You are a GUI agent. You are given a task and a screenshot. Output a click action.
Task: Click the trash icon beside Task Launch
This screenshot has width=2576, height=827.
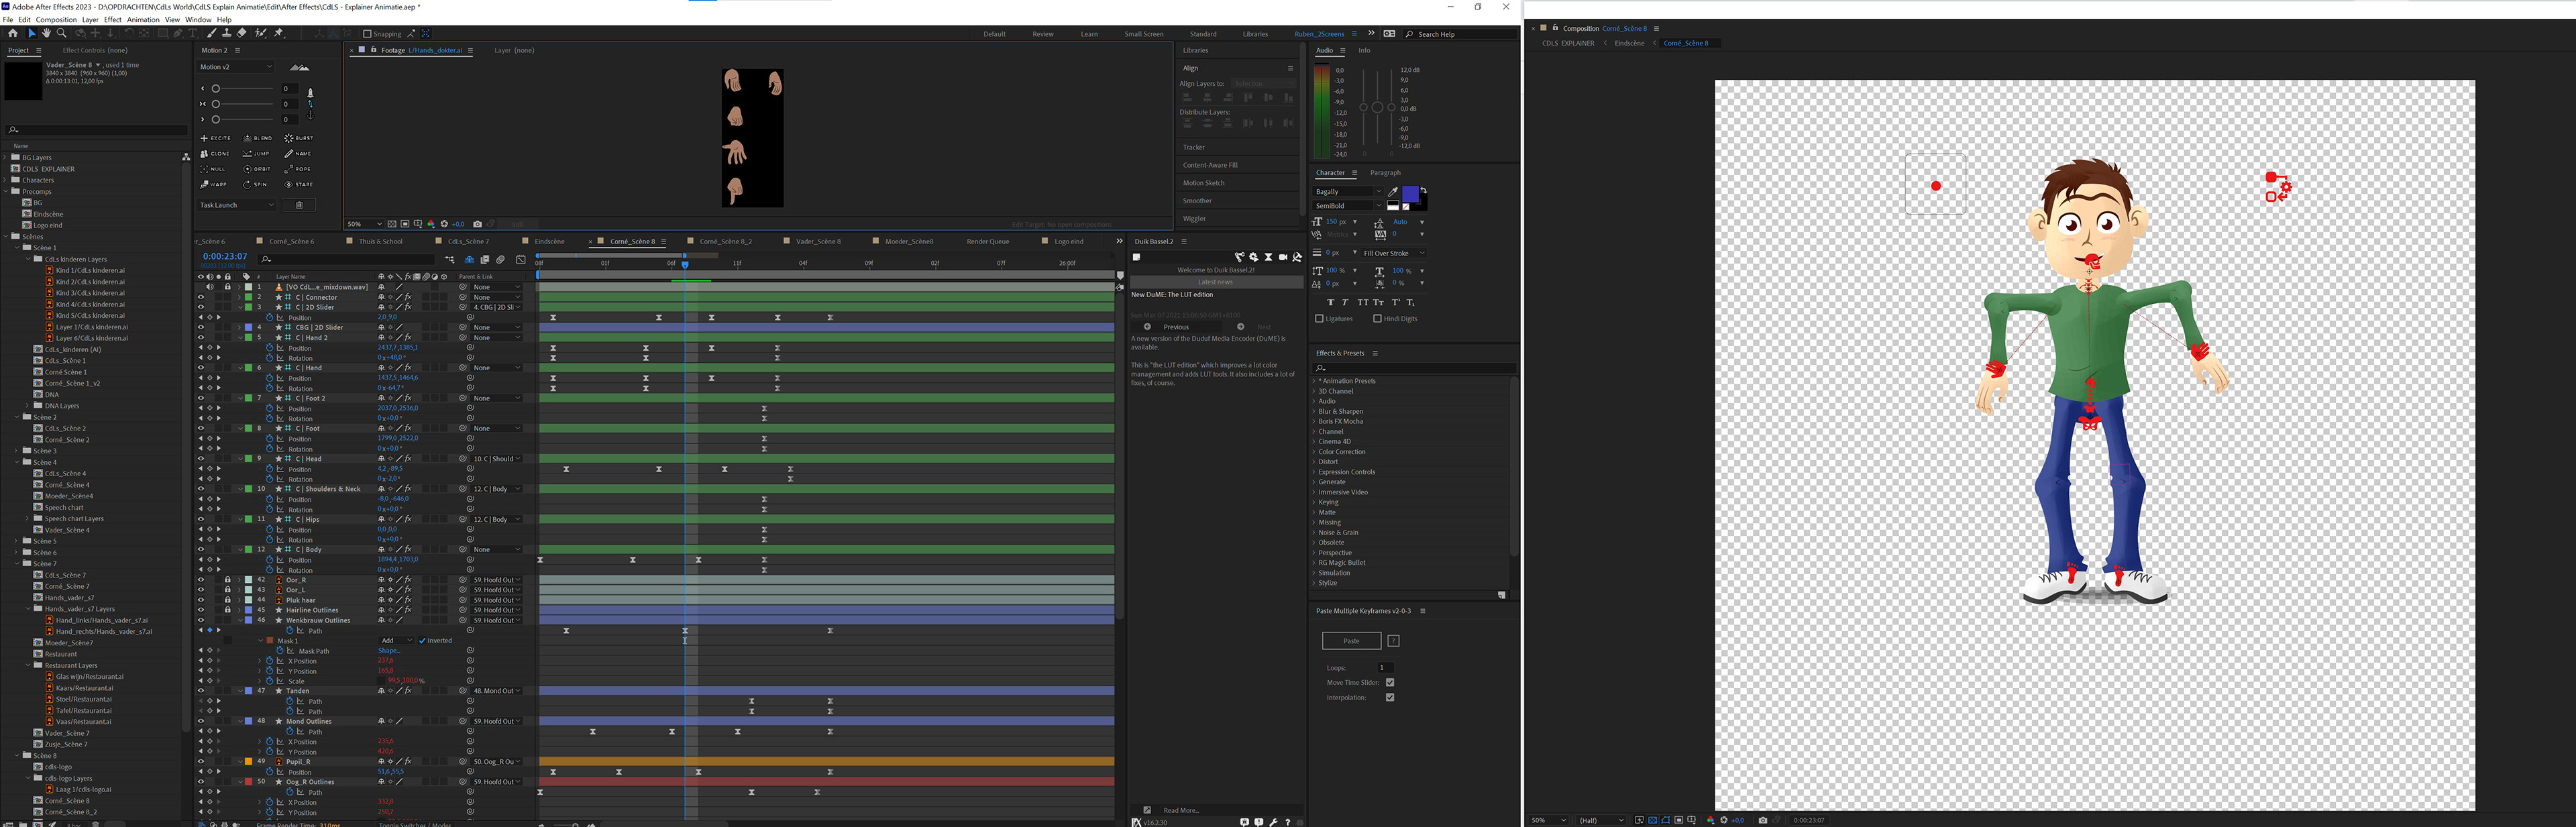click(x=299, y=205)
